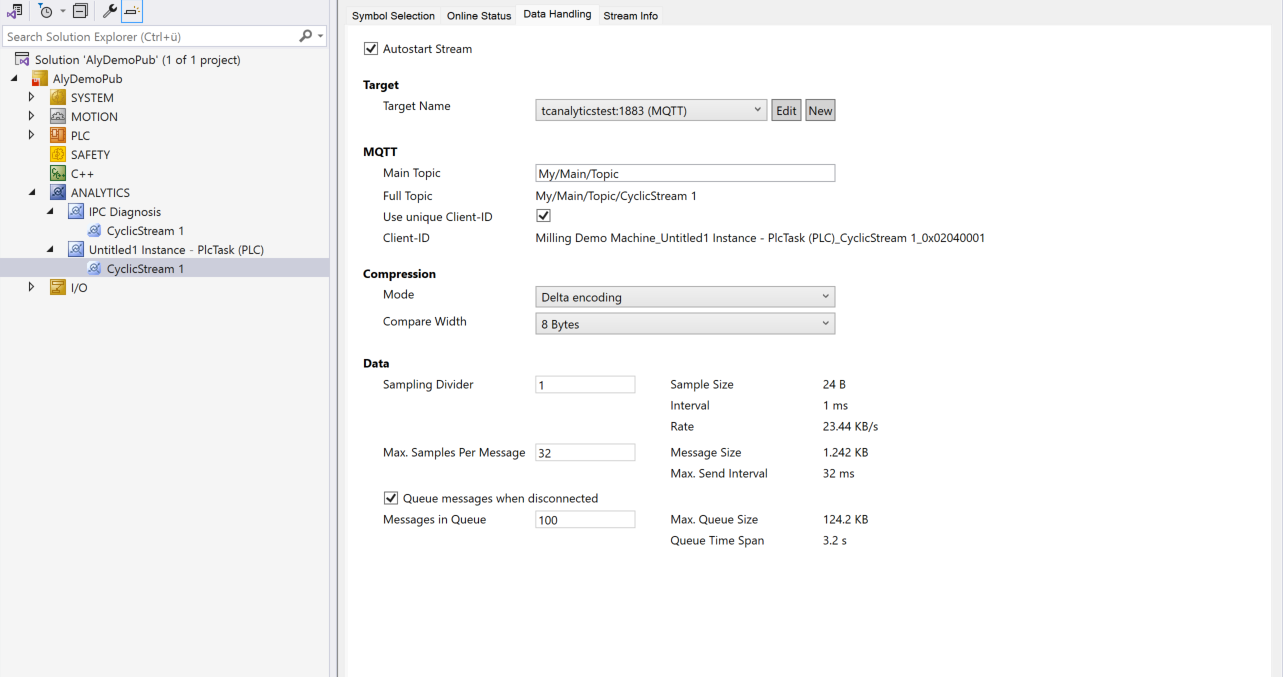Viewport: 1283px width, 677px height.
Task: Click the Collapse All icon in the toolbar
Action: pyautogui.click(x=80, y=9)
